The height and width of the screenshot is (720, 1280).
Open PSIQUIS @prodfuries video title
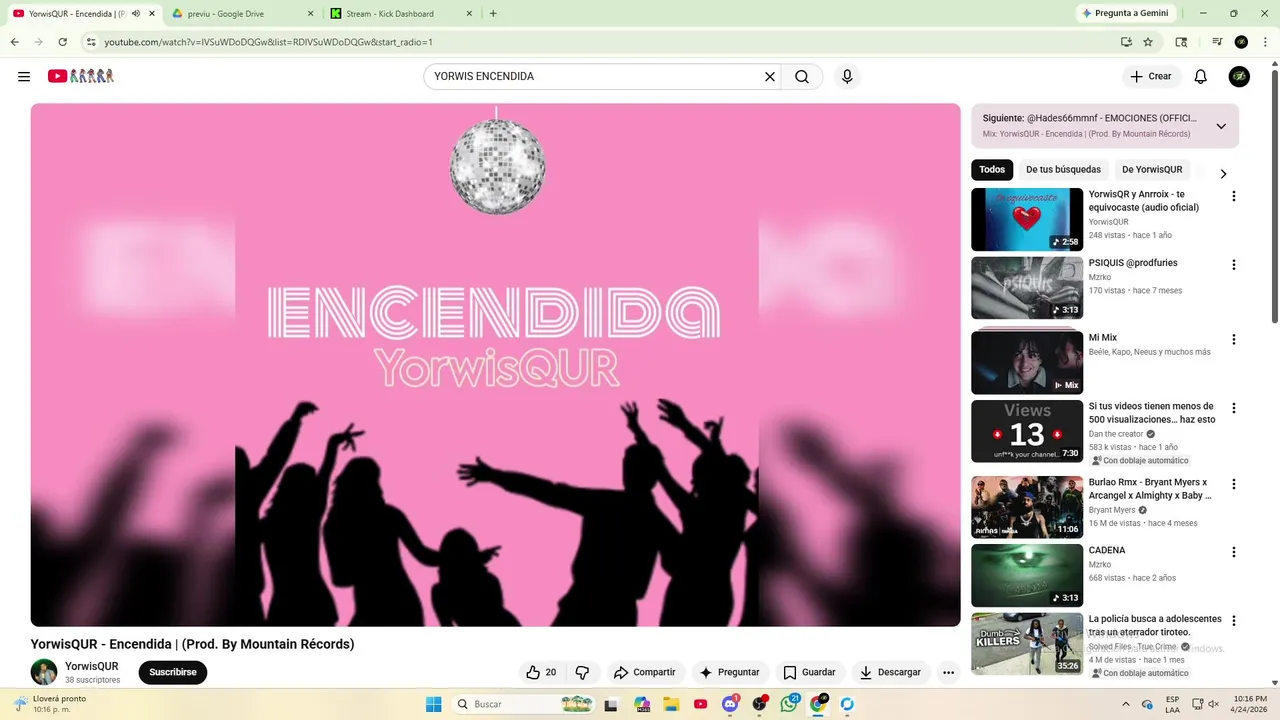click(x=1133, y=263)
